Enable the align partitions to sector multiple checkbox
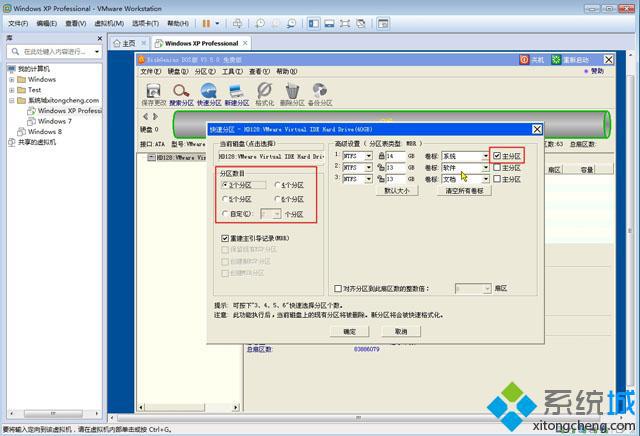This screenshot has width=640, height=436. (338, 289)
